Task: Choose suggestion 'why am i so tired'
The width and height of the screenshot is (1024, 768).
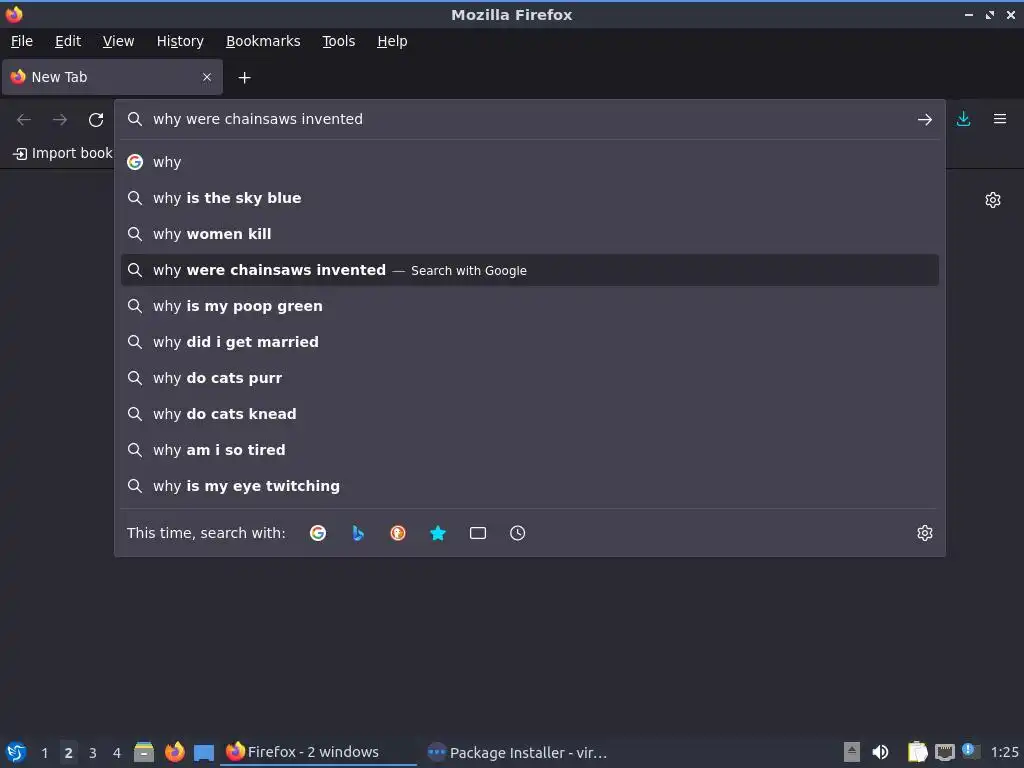Action: click(530, 449)
